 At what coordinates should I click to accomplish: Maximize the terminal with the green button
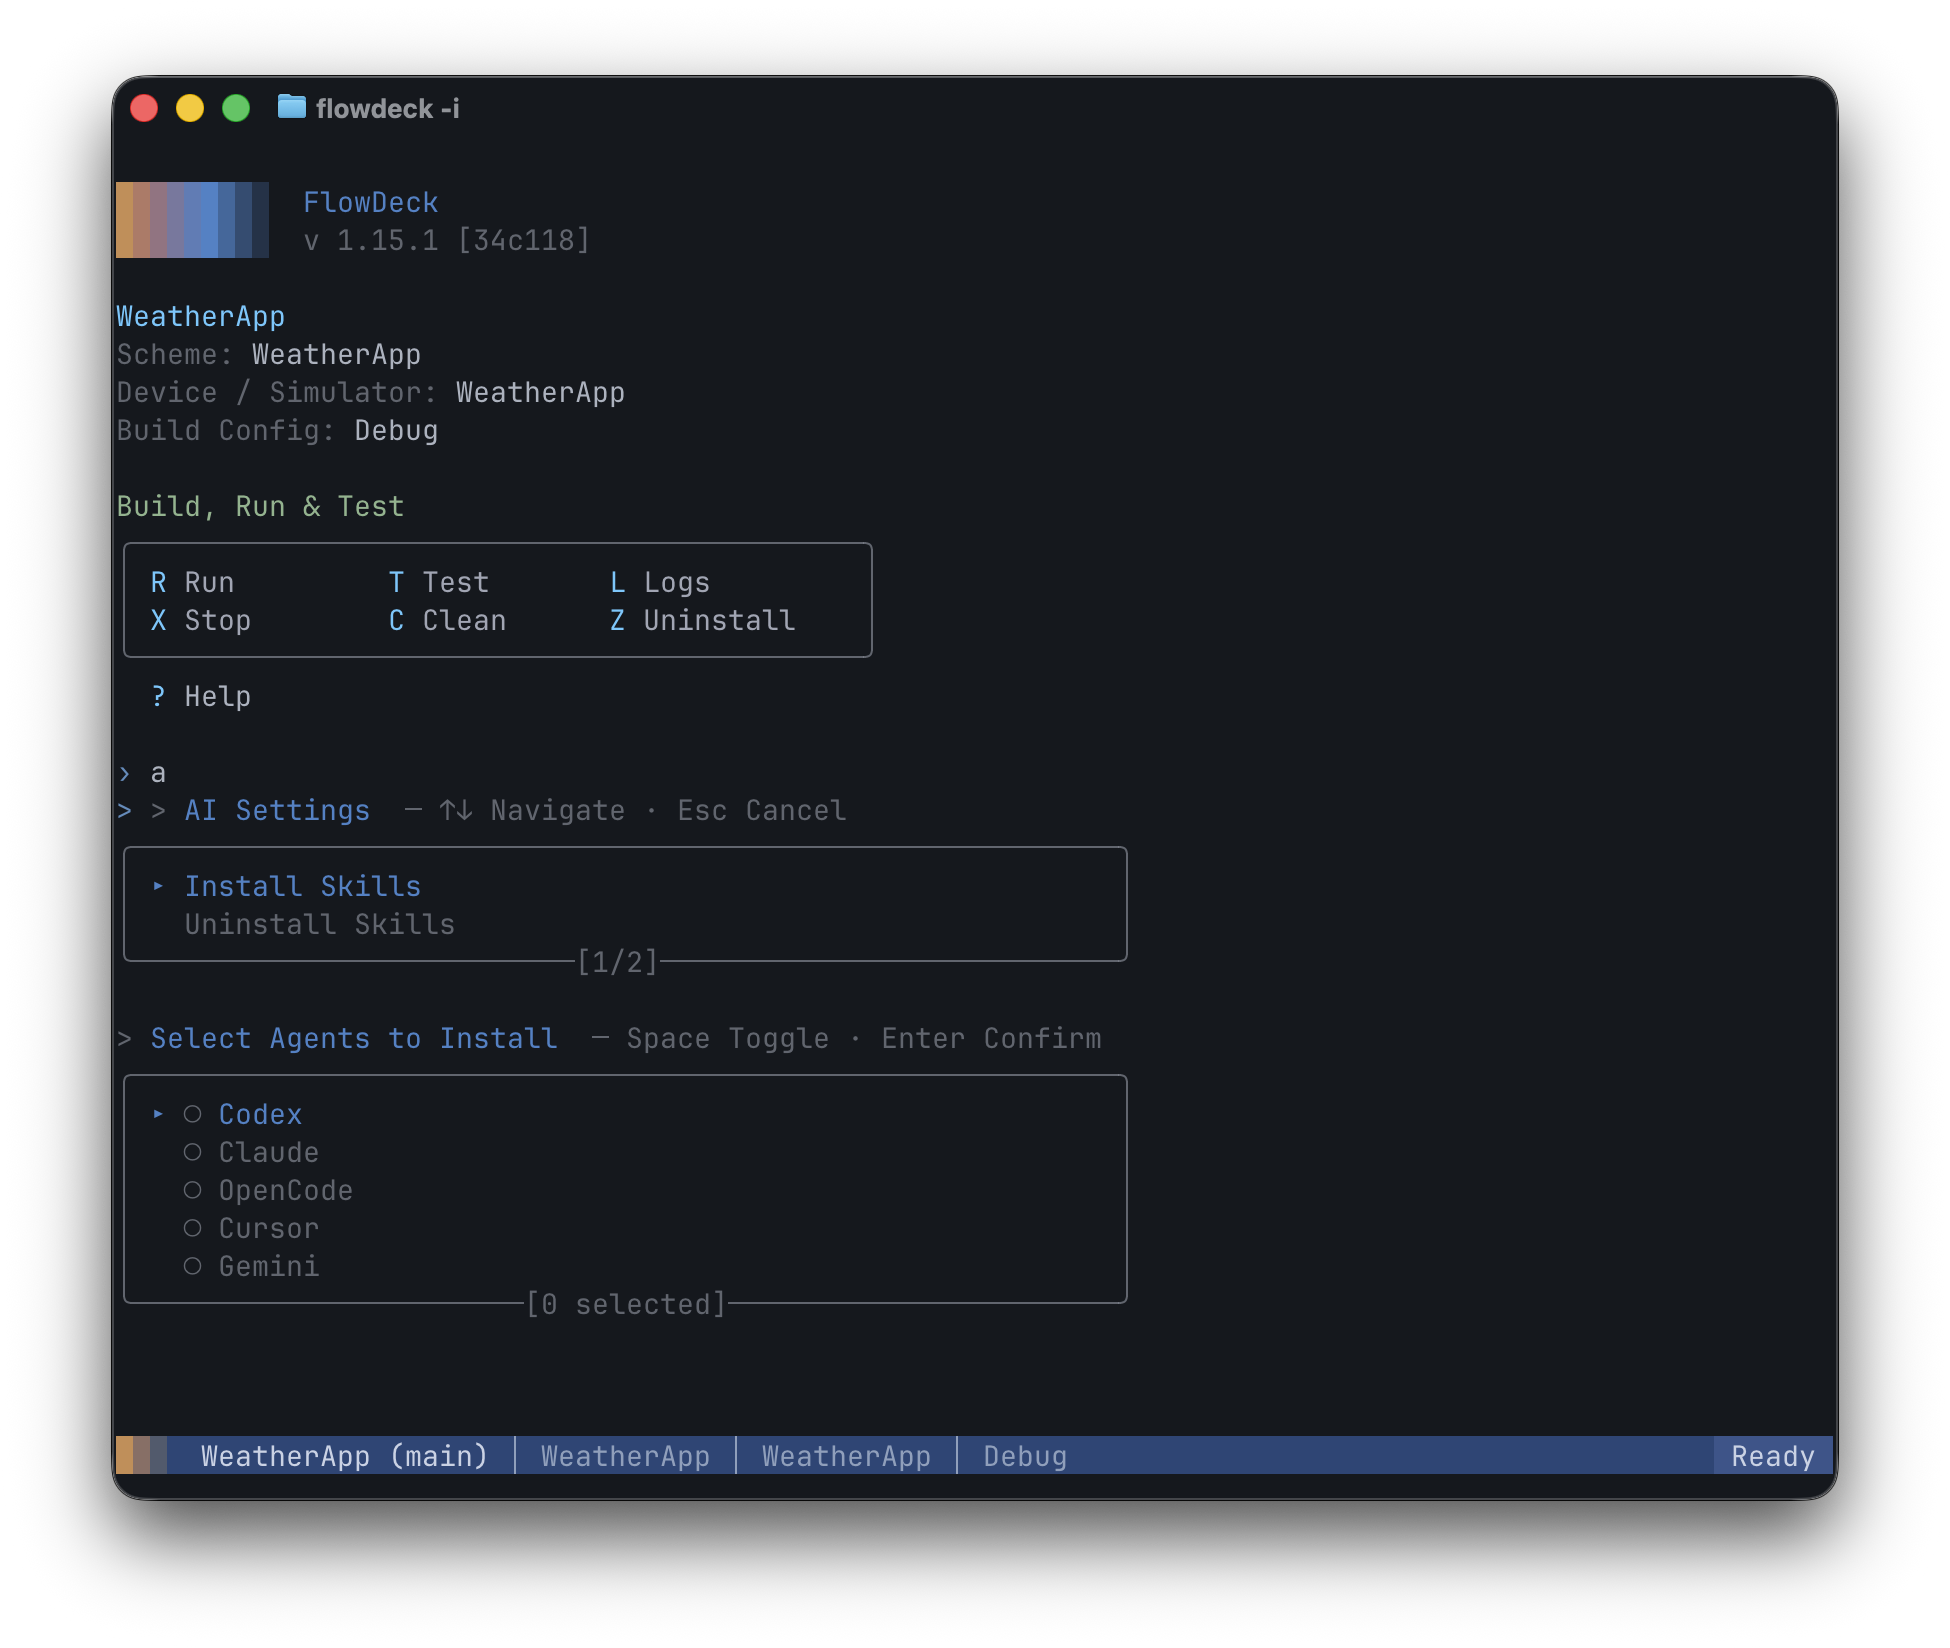coord(236,107)
